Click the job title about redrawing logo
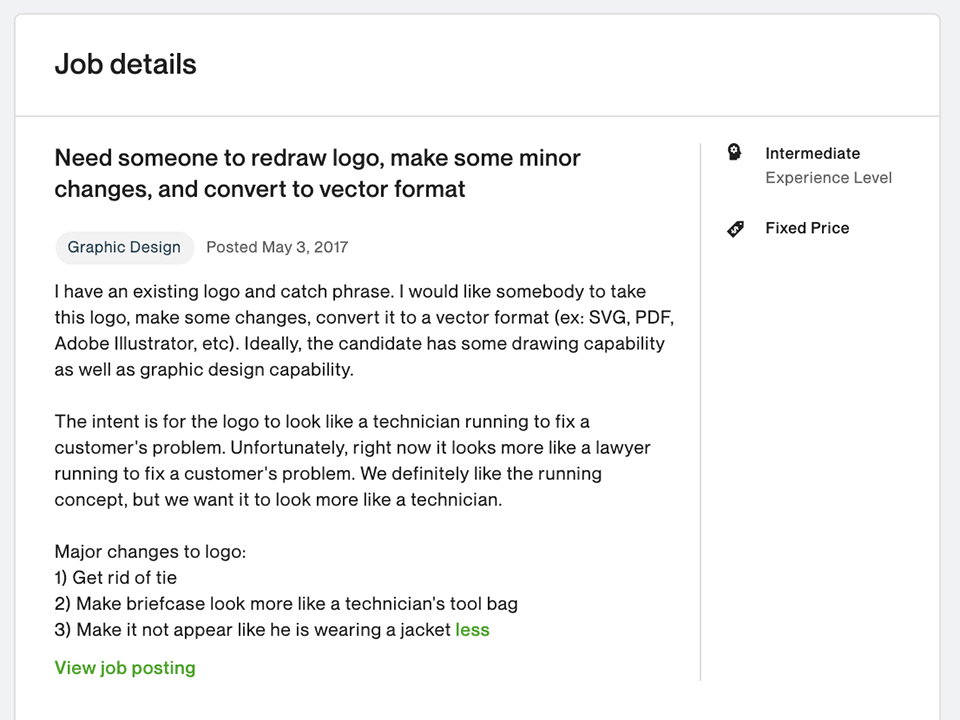The height and width of the screenshot is (720, 960). (x=317, y=173)
